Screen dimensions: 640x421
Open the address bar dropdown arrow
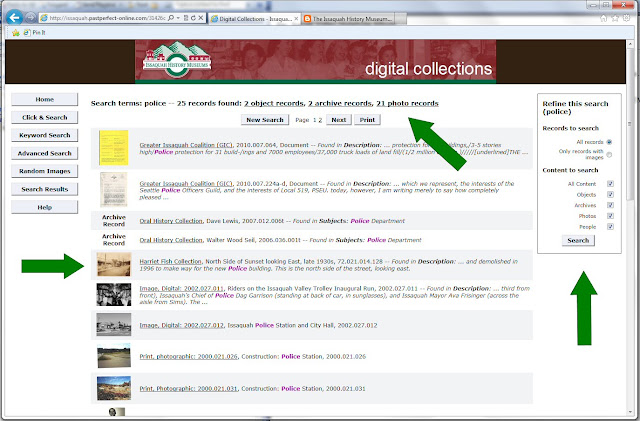pyautogui.click(x=178, y=18)
